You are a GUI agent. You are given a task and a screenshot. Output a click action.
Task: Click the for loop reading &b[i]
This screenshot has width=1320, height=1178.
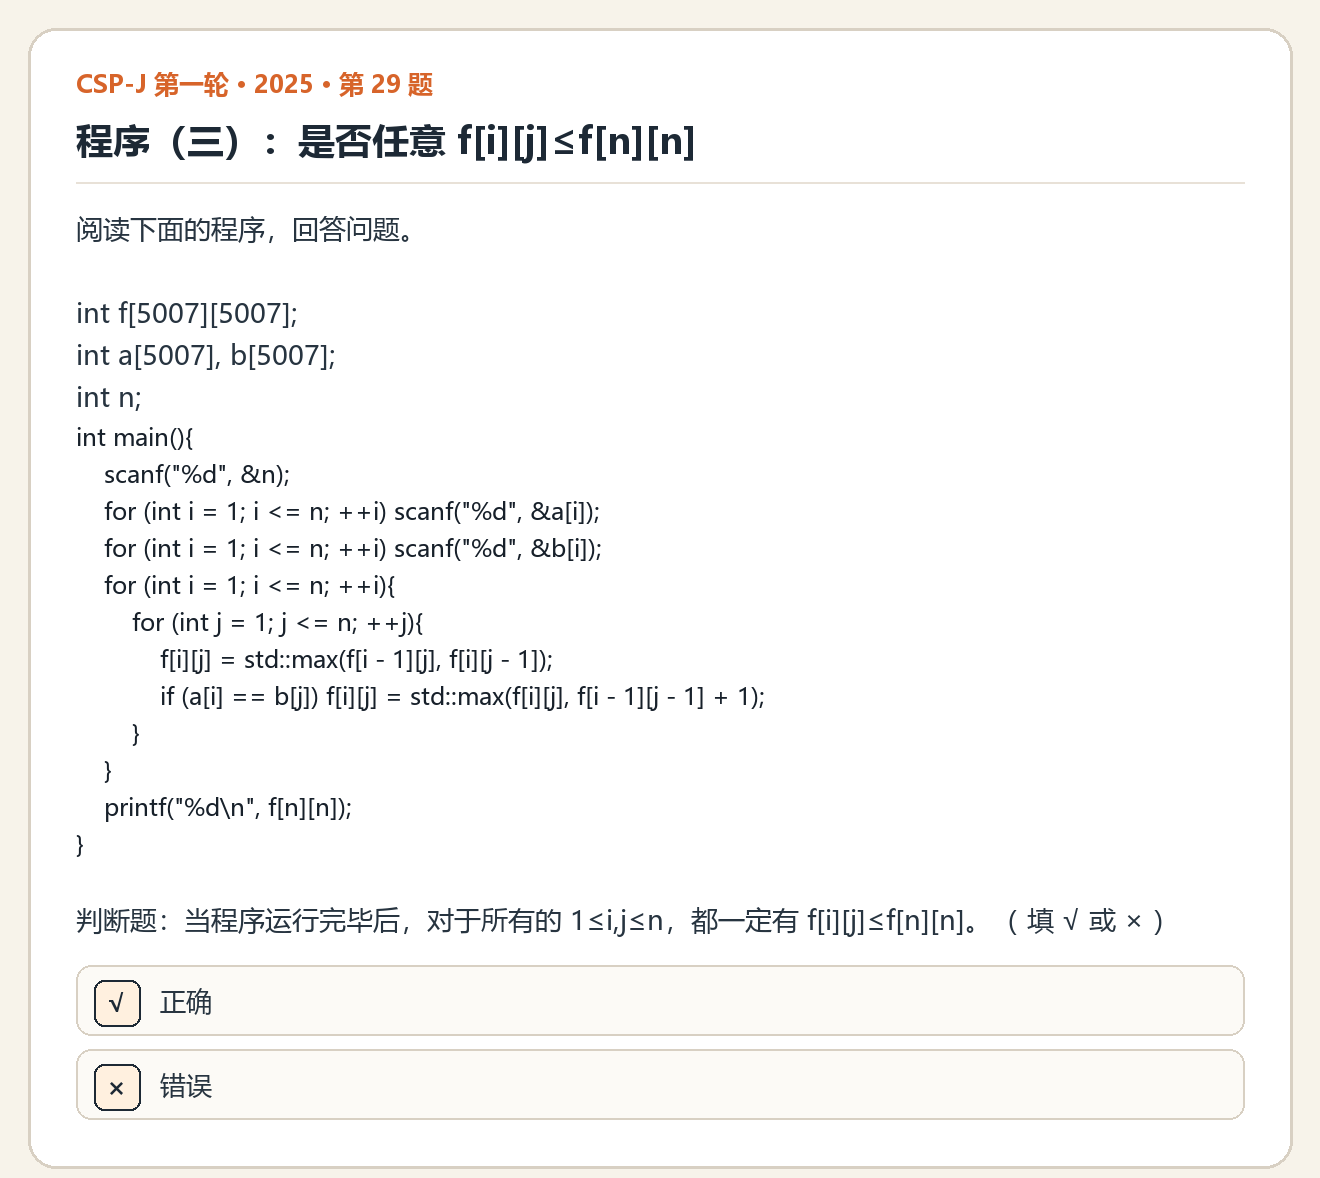click(x=353, y=549)
